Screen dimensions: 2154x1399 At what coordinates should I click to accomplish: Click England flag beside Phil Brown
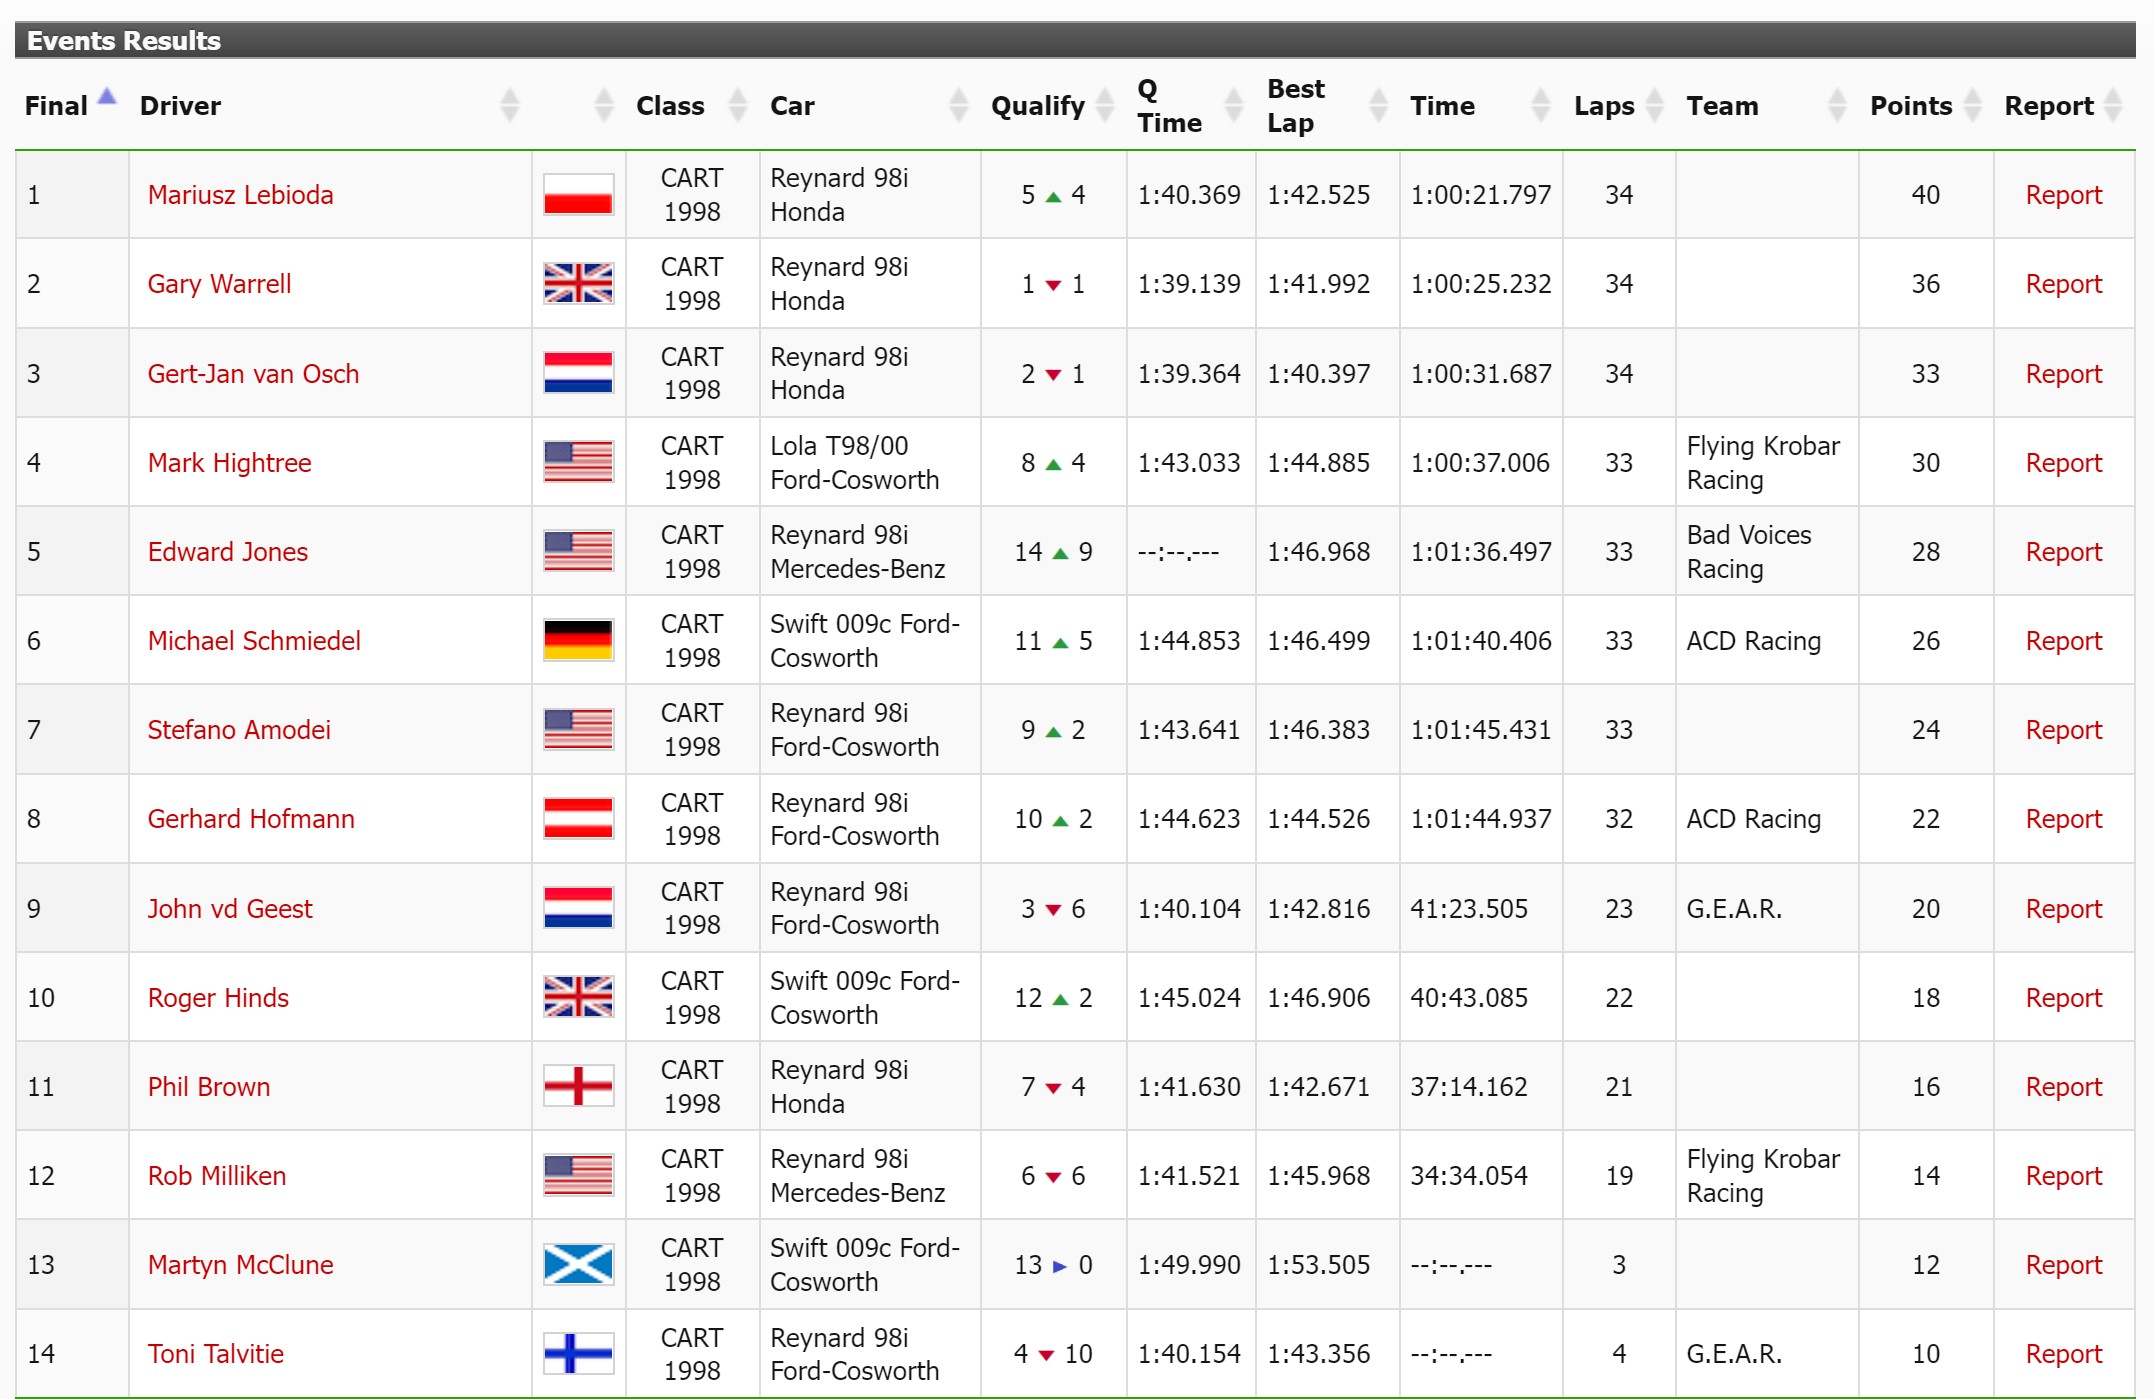tap(578, 1087)
